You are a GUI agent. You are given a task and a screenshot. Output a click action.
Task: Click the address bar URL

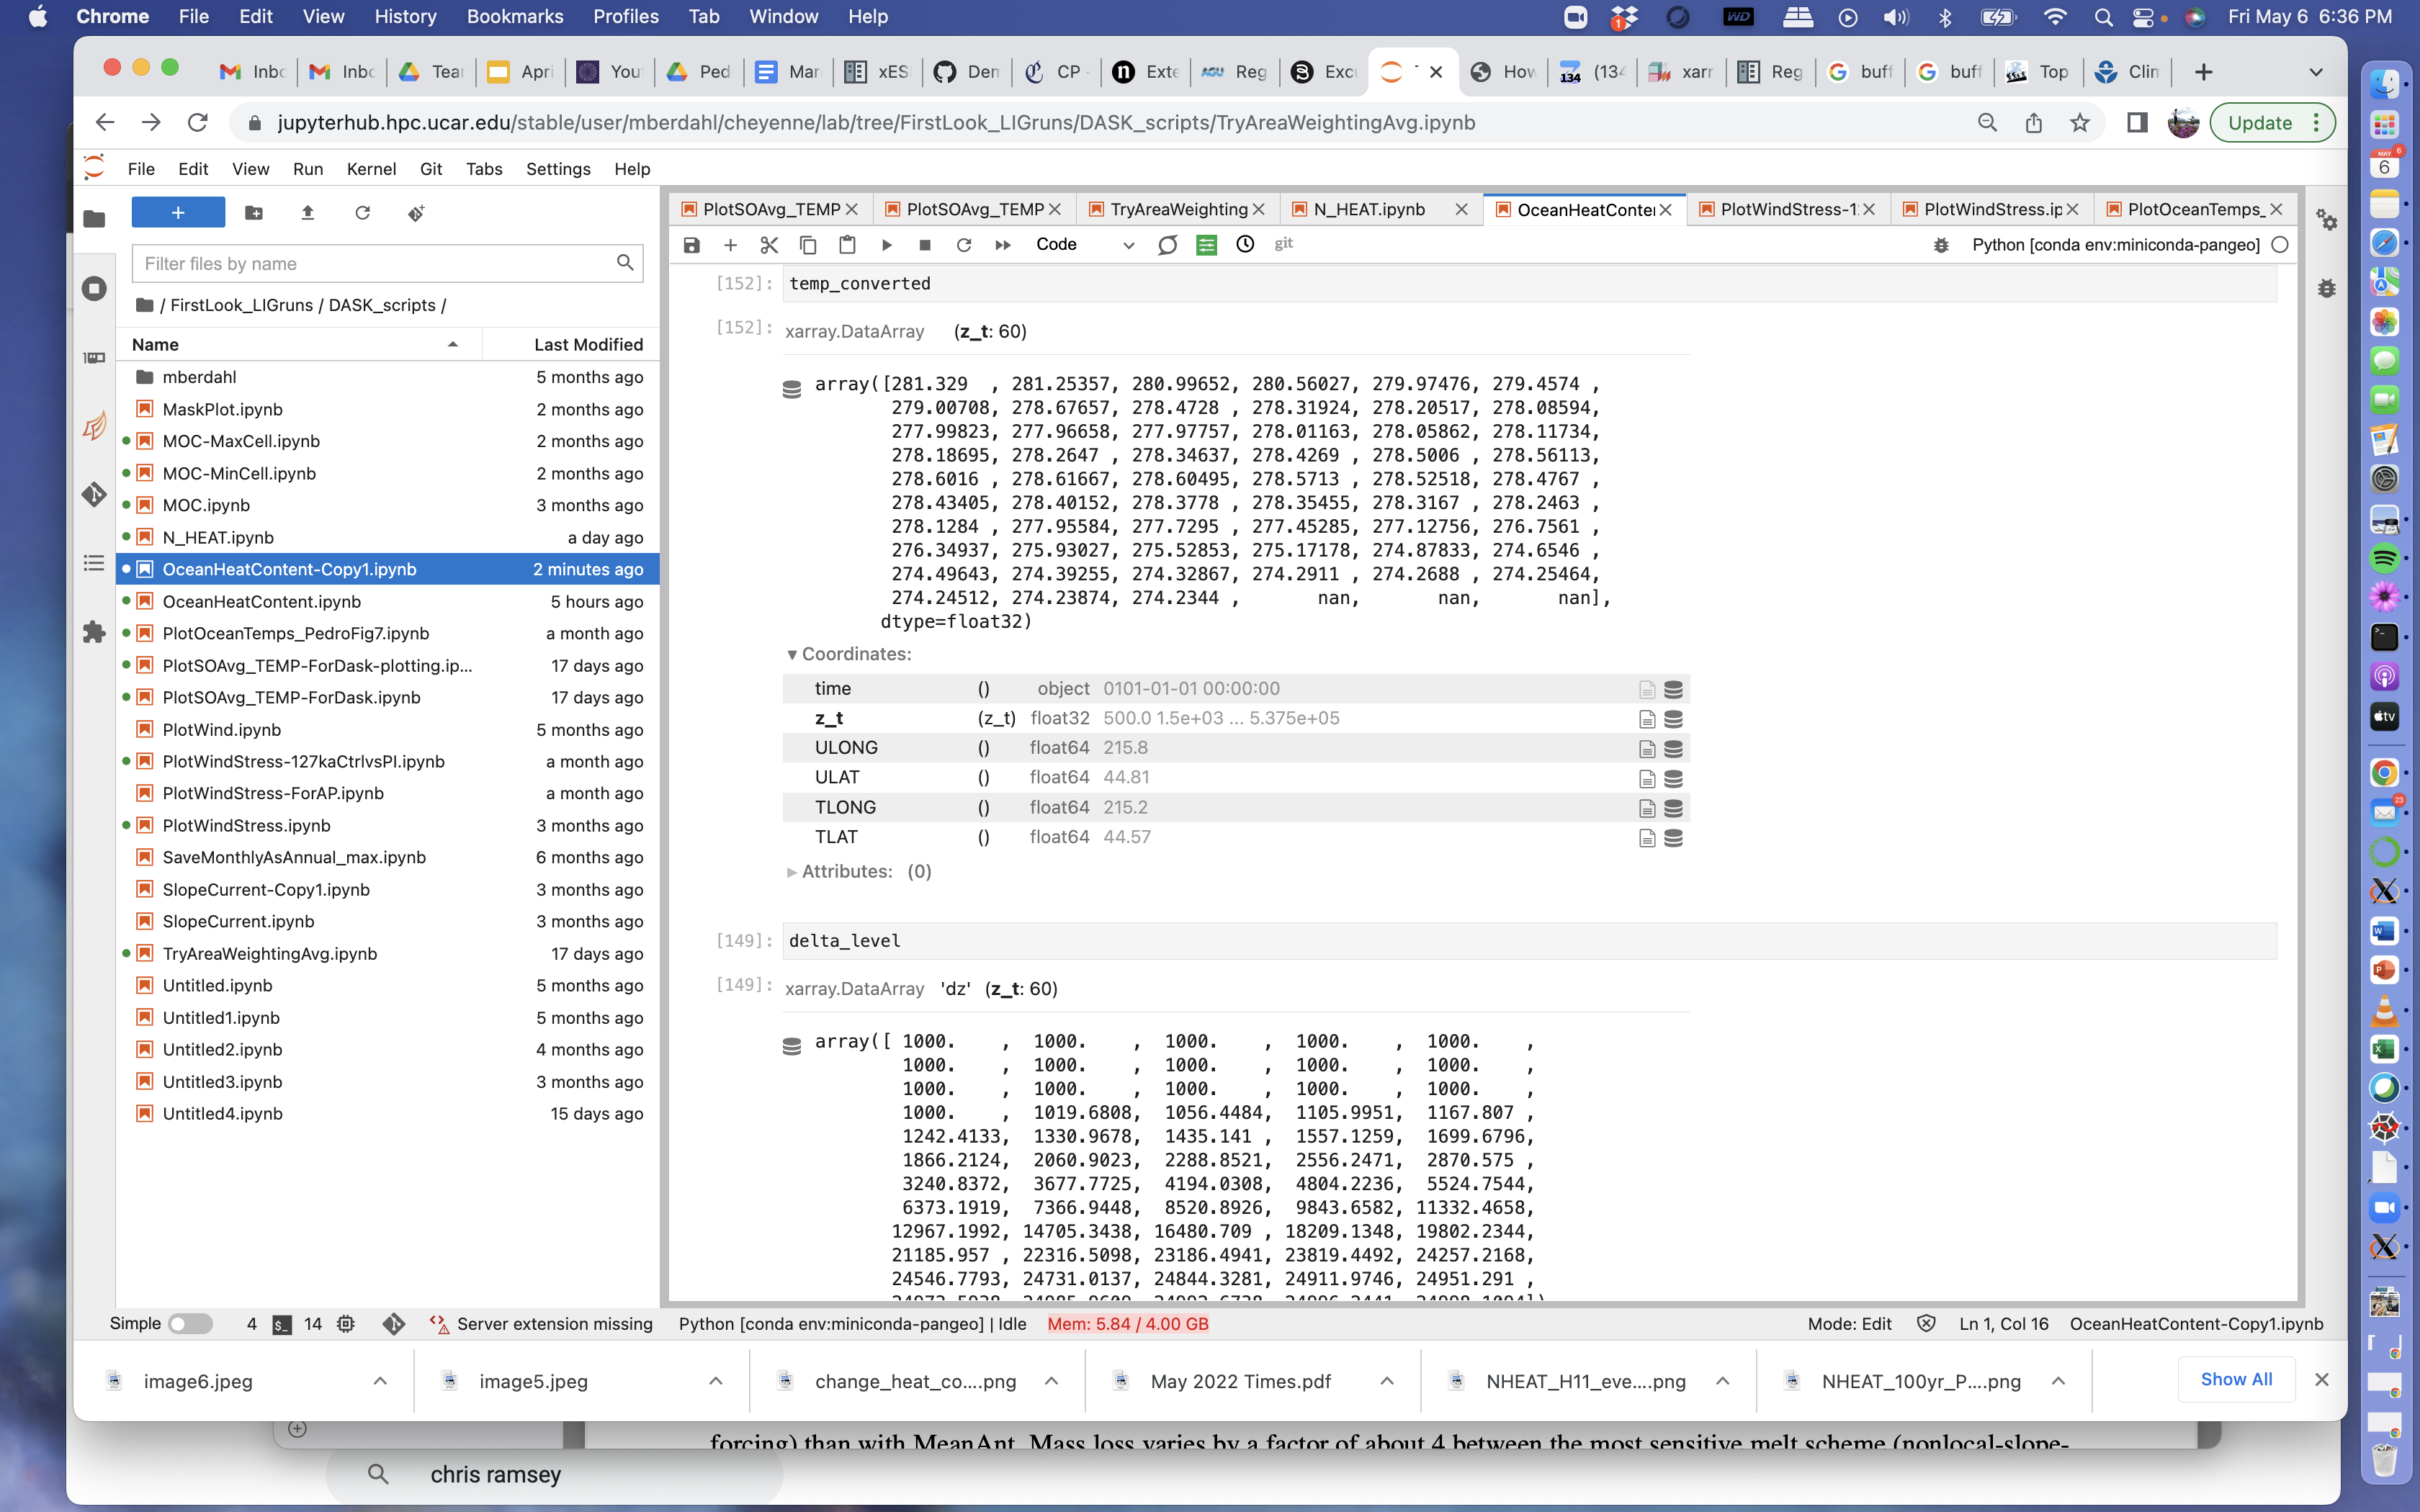click(x=876, y=122)
